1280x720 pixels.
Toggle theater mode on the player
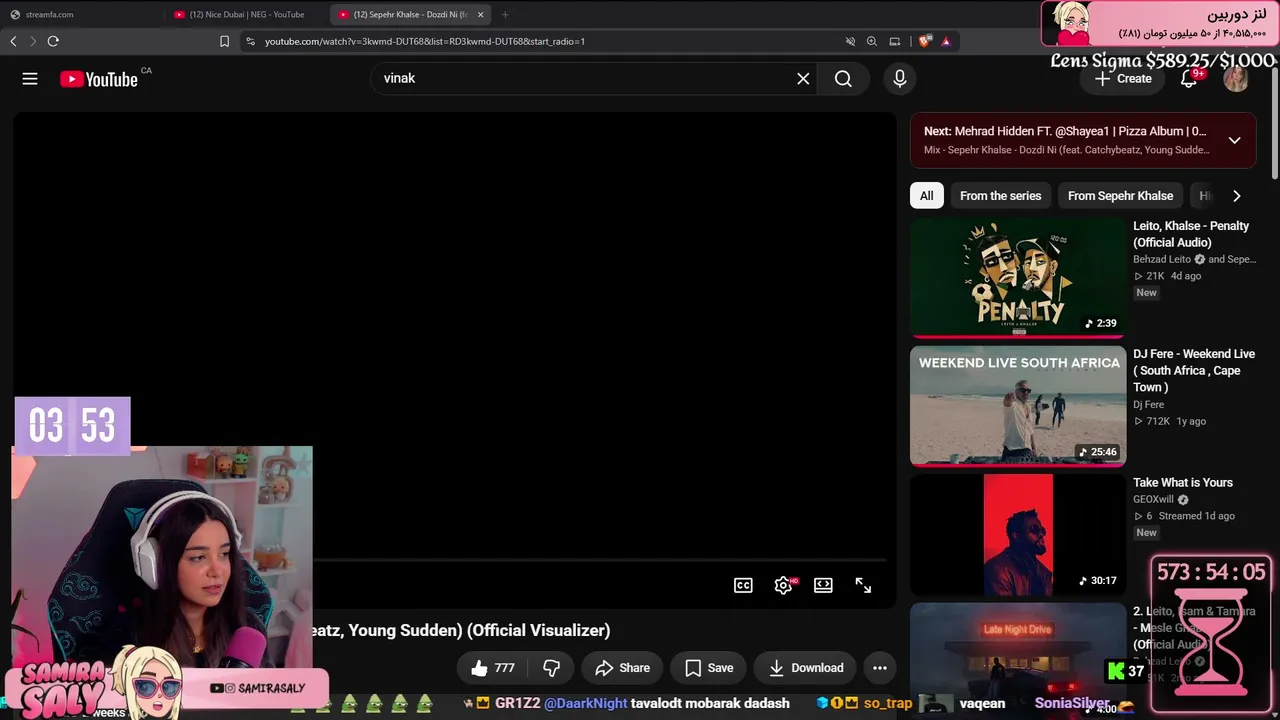[823, 586]
